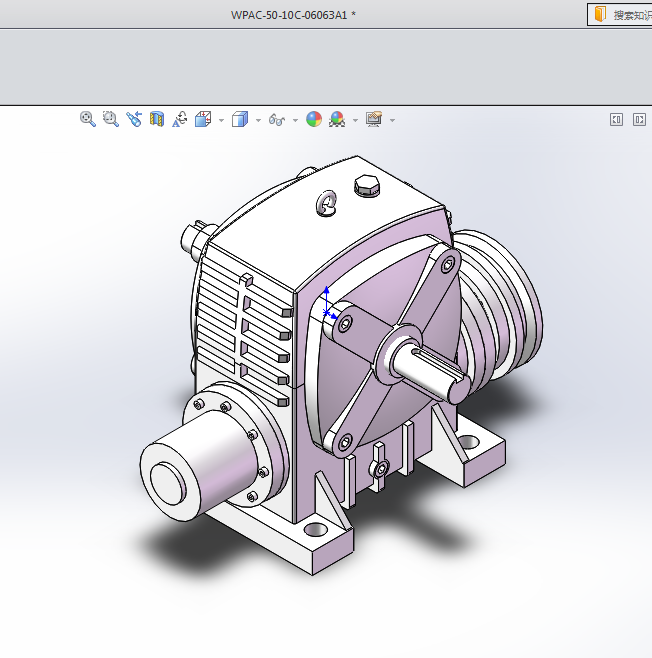
Task: Open the View Settings monitor icon
Action: click(374, 119)
